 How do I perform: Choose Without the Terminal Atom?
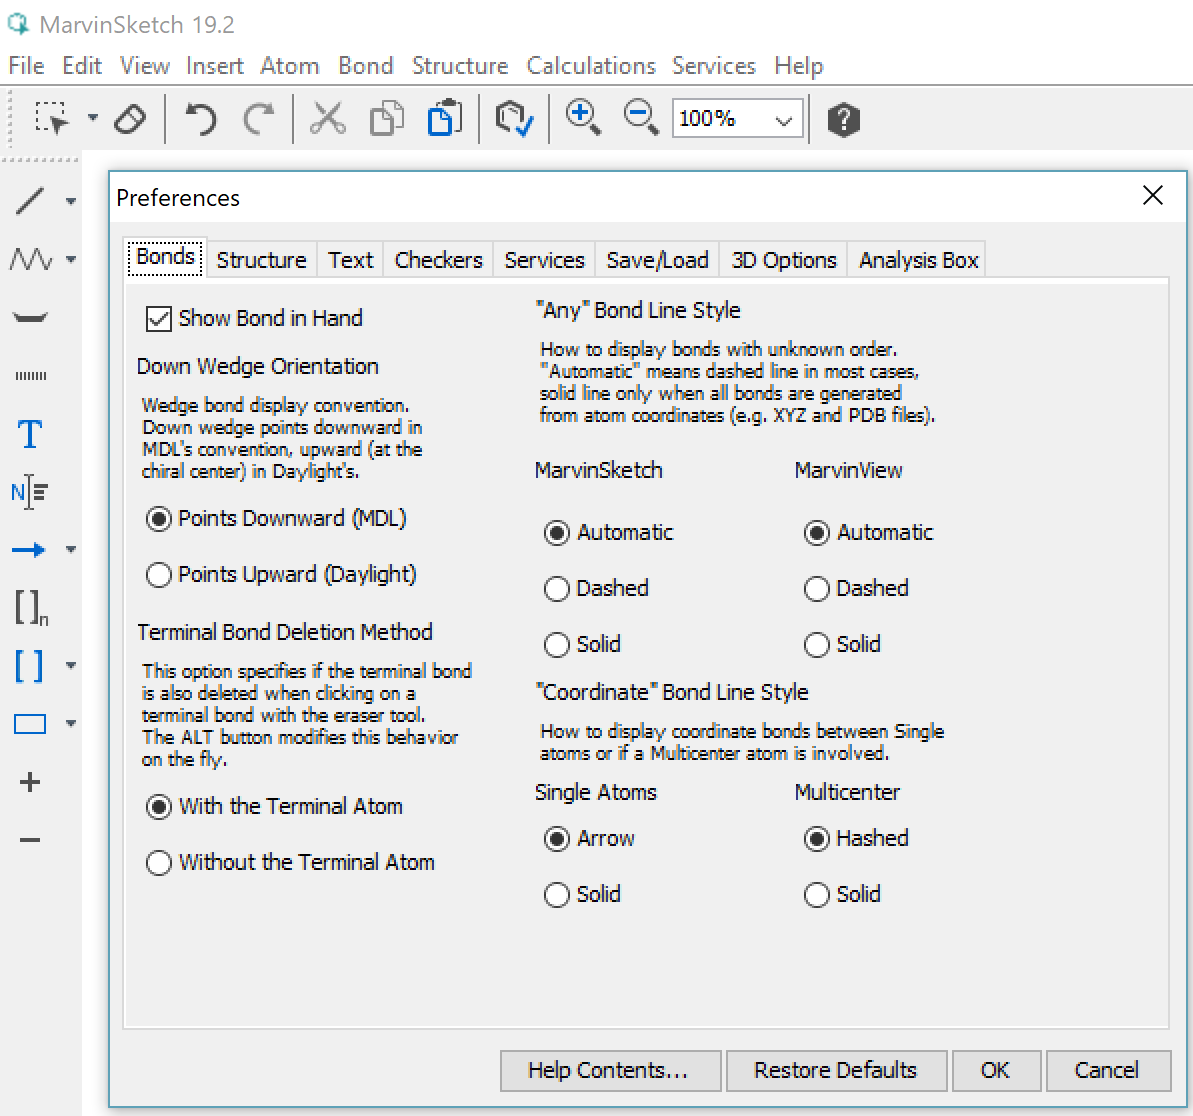pos(159,863)
